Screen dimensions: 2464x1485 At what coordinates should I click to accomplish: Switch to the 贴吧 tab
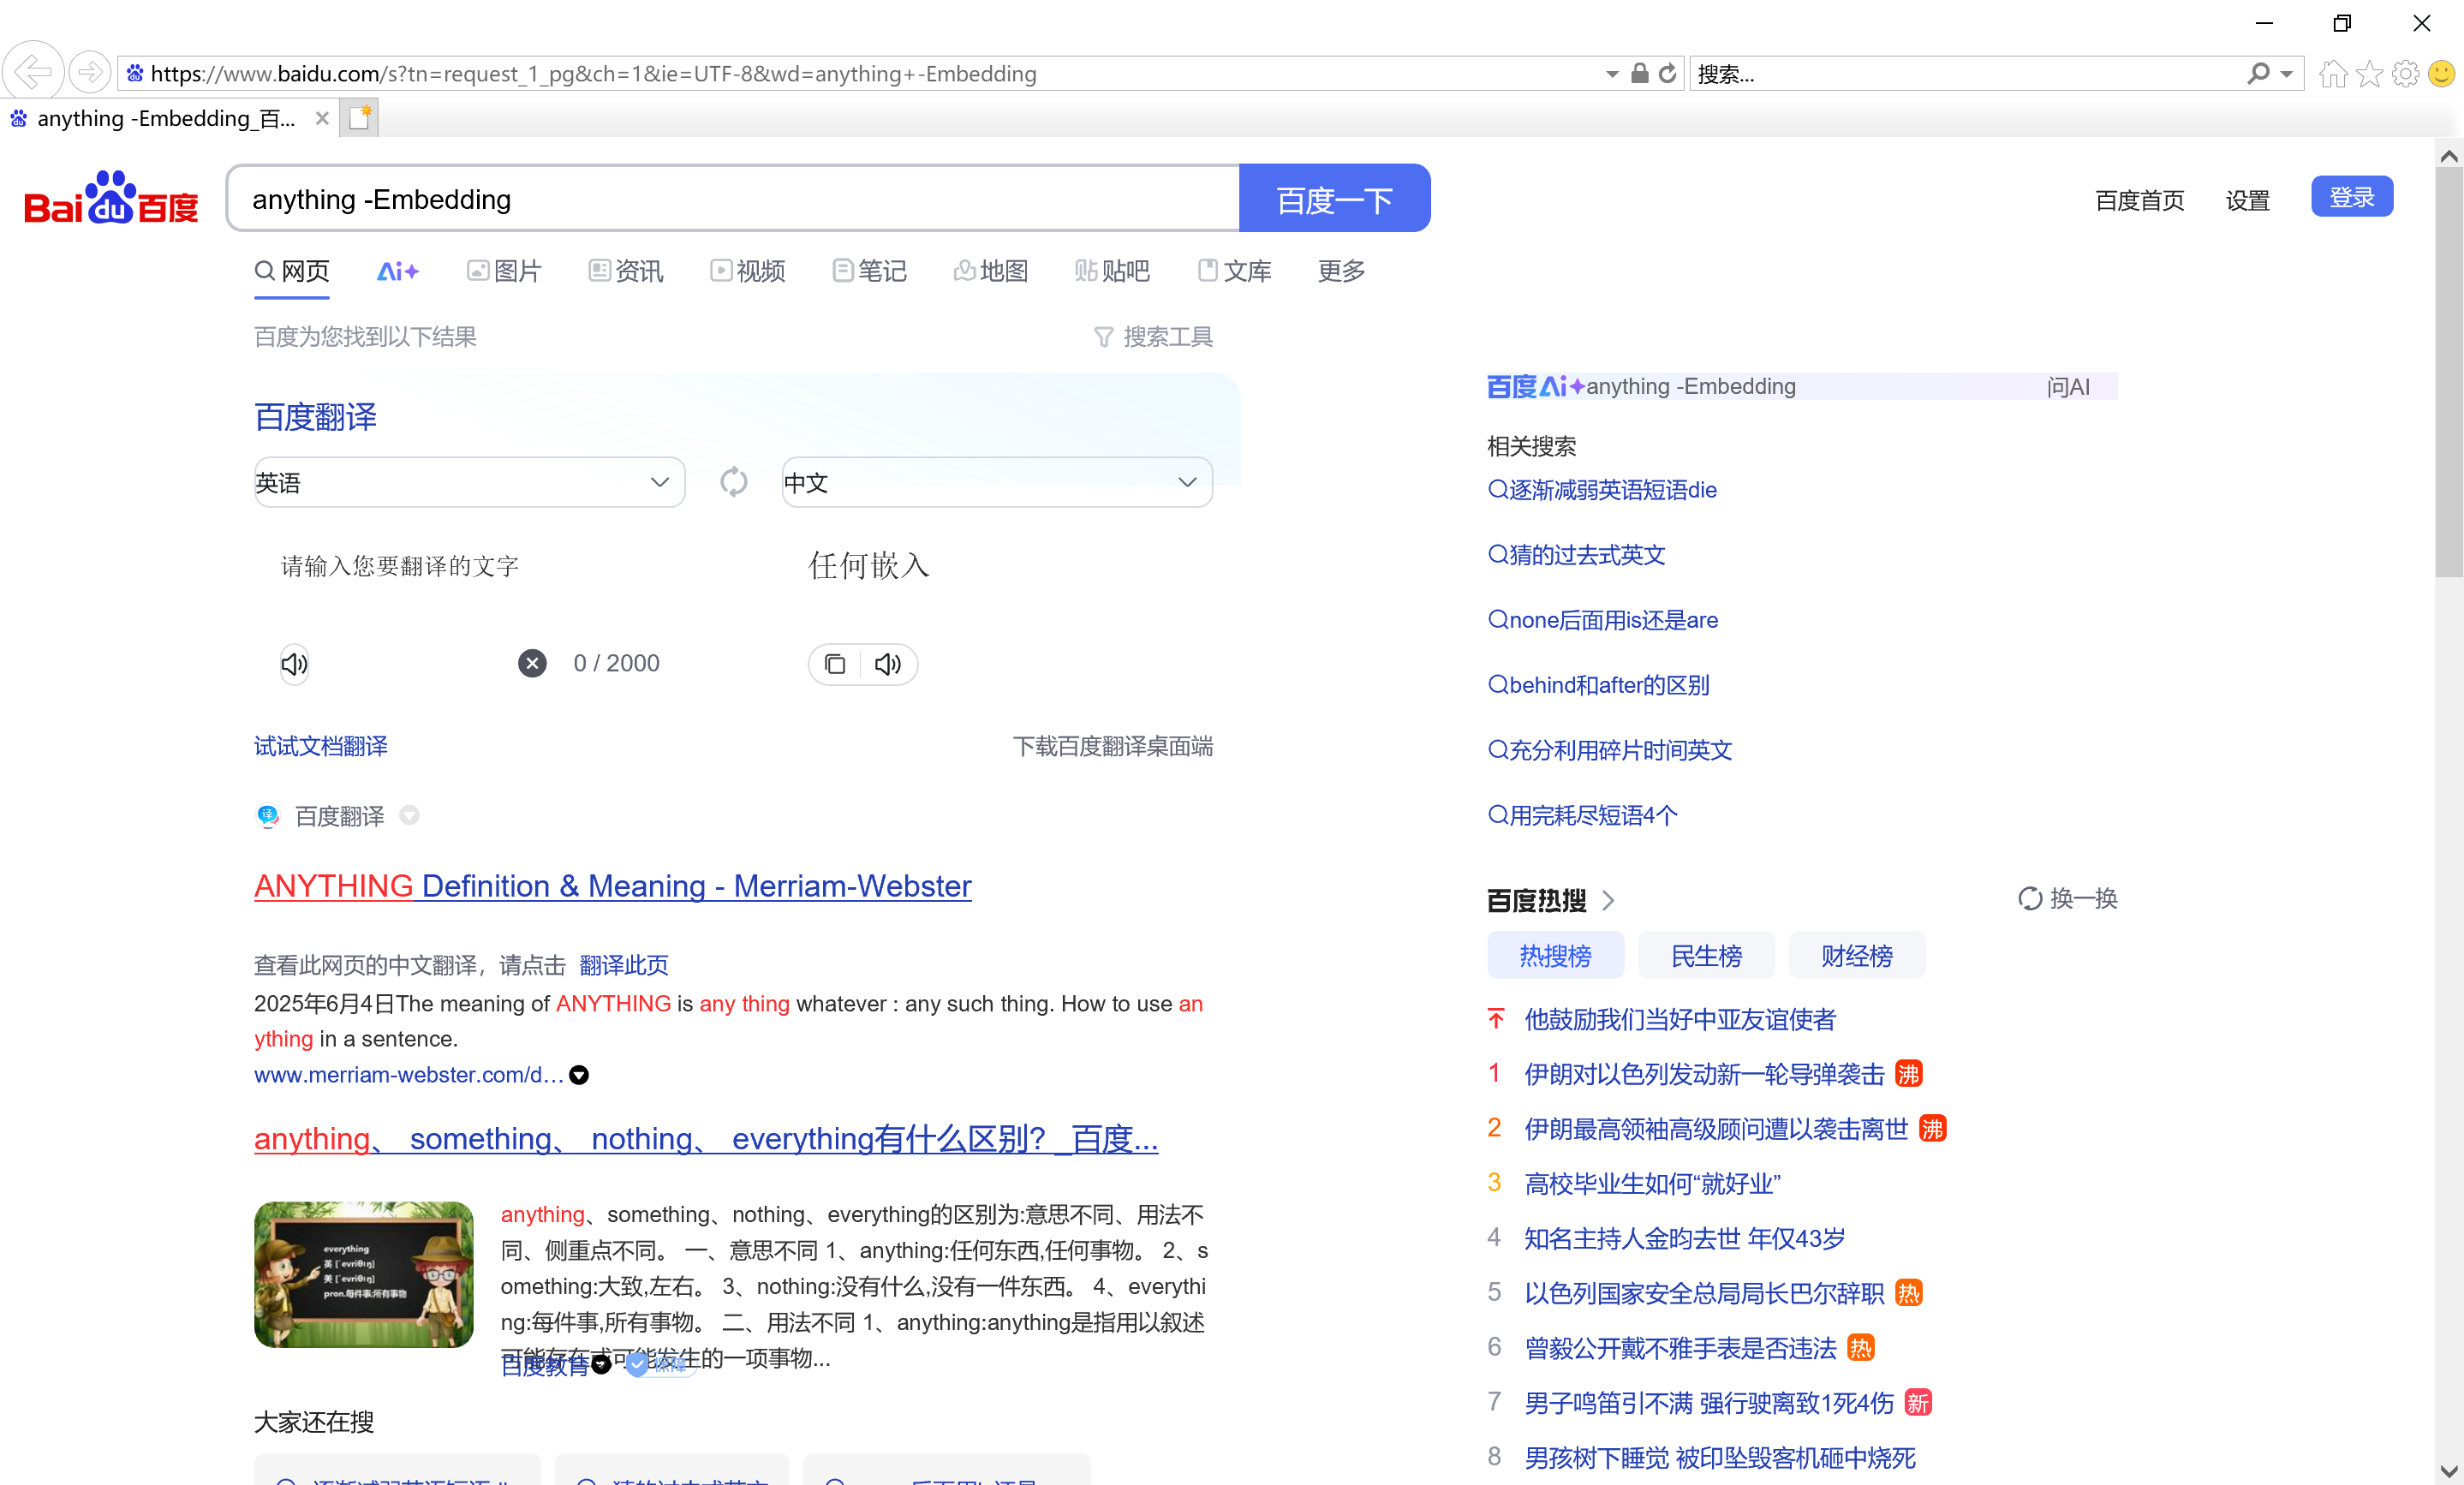(x=1112, y=271)
